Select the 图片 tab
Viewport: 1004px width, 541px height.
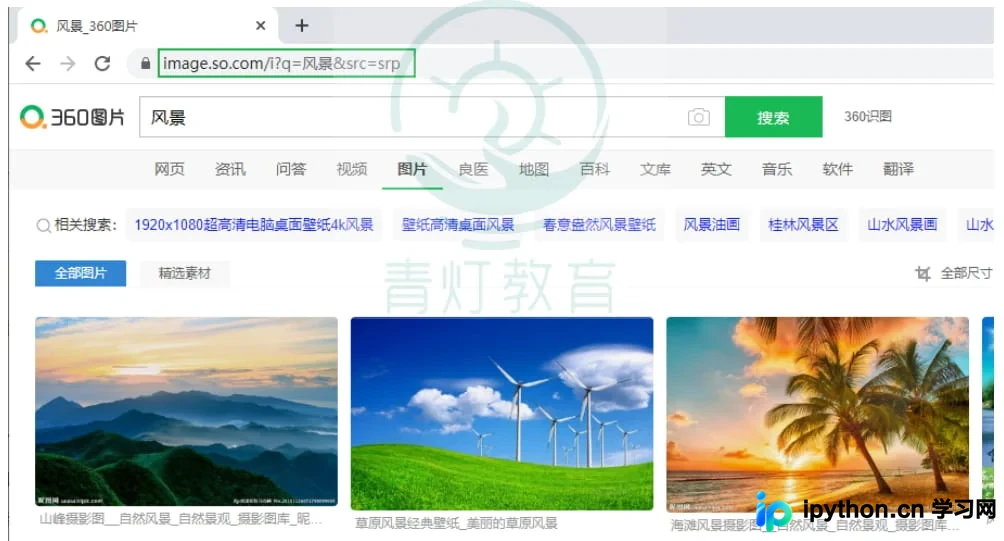pyautogui.click(x=412, y=169)
